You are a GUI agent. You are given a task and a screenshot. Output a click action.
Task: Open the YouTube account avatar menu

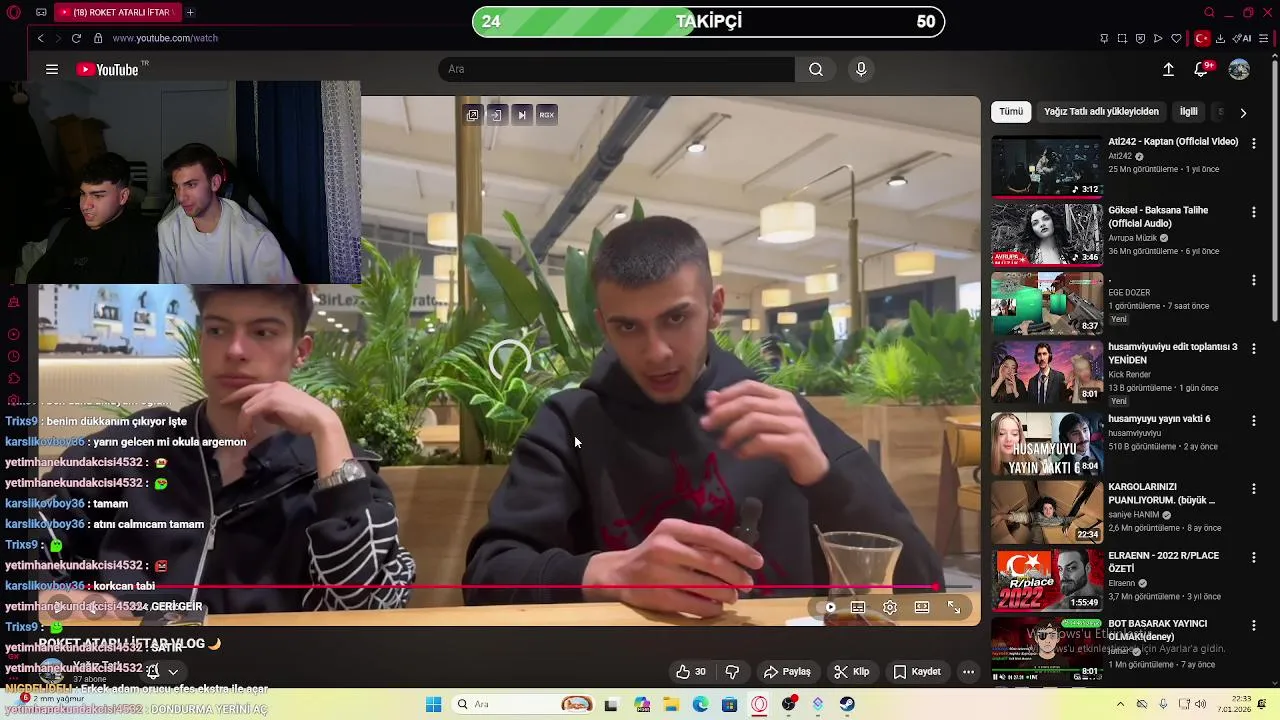1239,69
